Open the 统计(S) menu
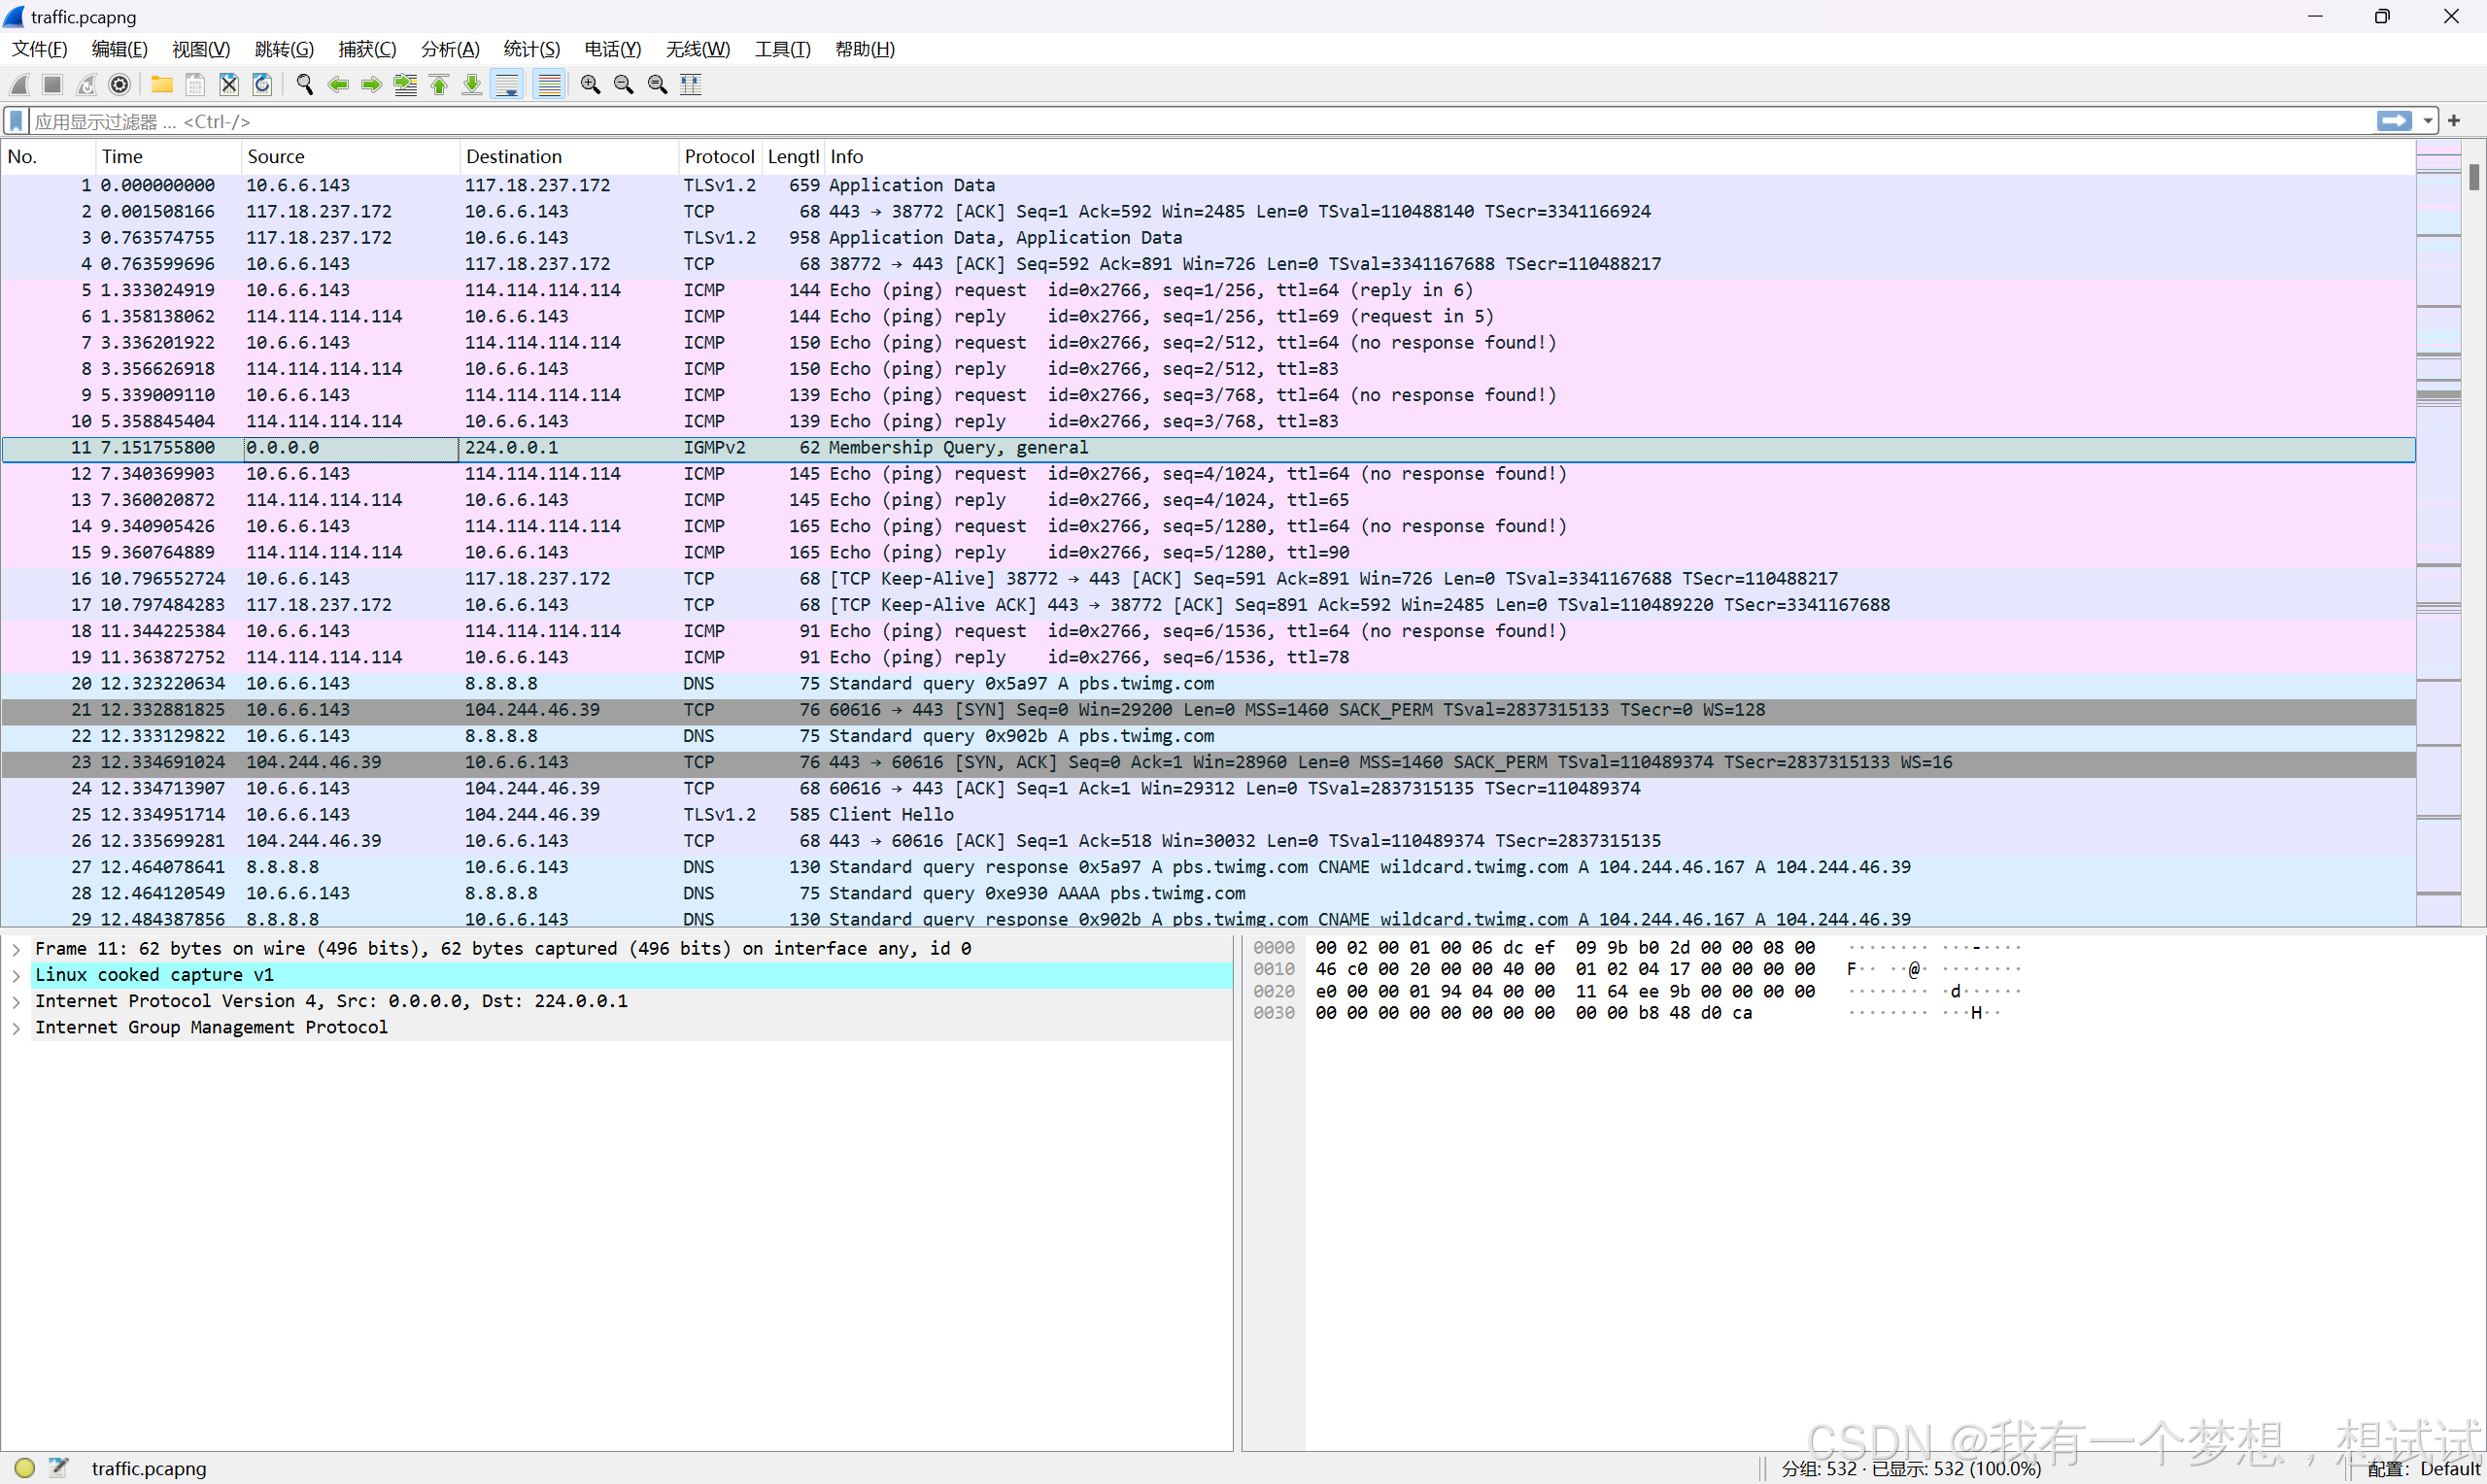Image resolution: width=2487 pixels, height=1484 pixels. 531,49
